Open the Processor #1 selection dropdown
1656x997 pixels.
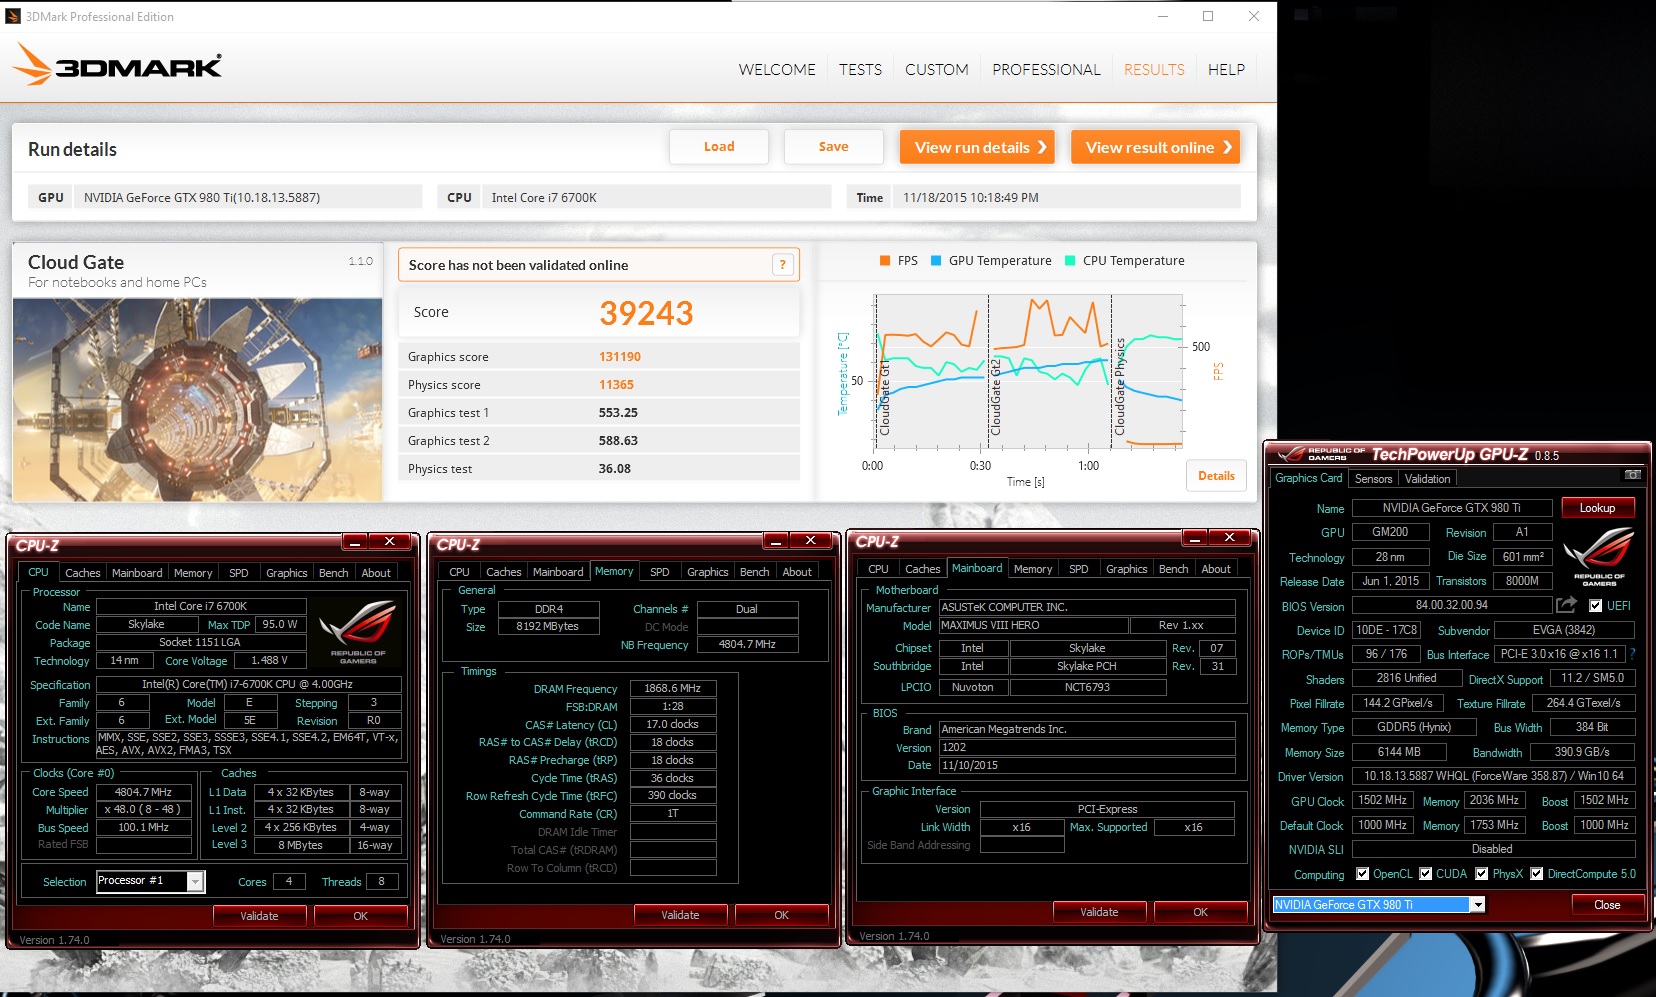(x=196, y=881)
